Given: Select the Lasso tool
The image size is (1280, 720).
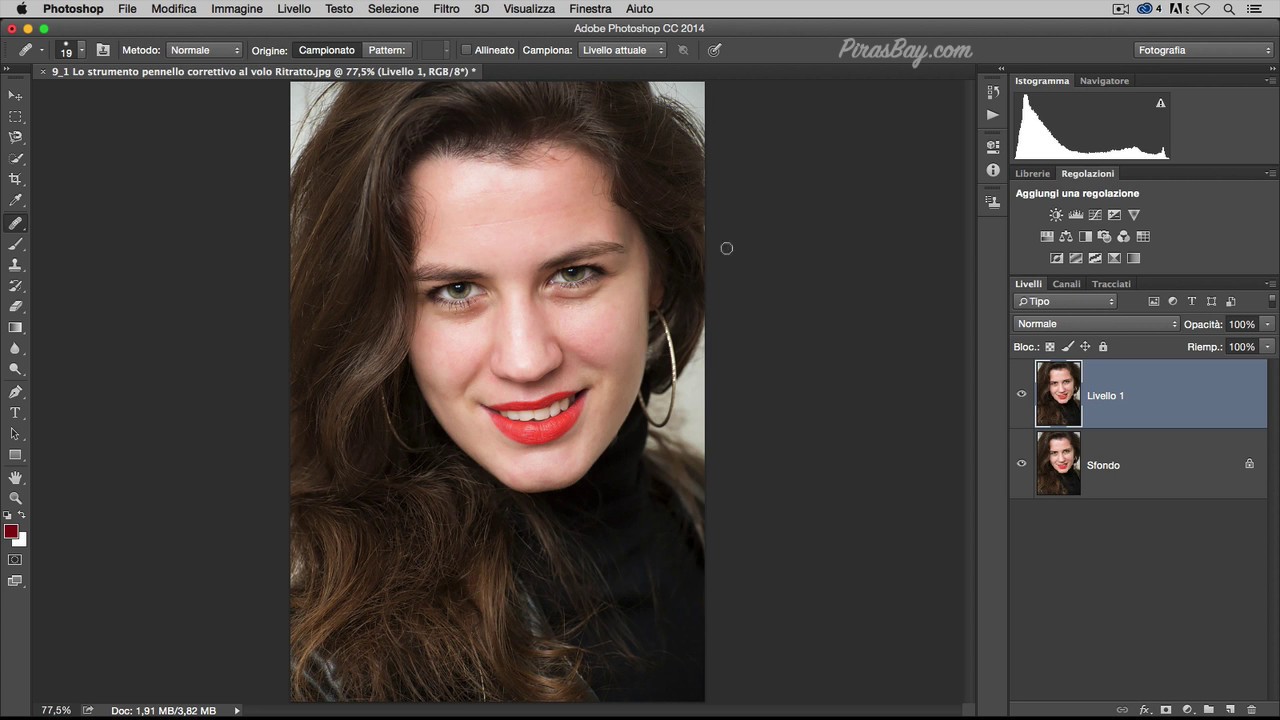Looking at the screenshot, I should coord(15,137).
